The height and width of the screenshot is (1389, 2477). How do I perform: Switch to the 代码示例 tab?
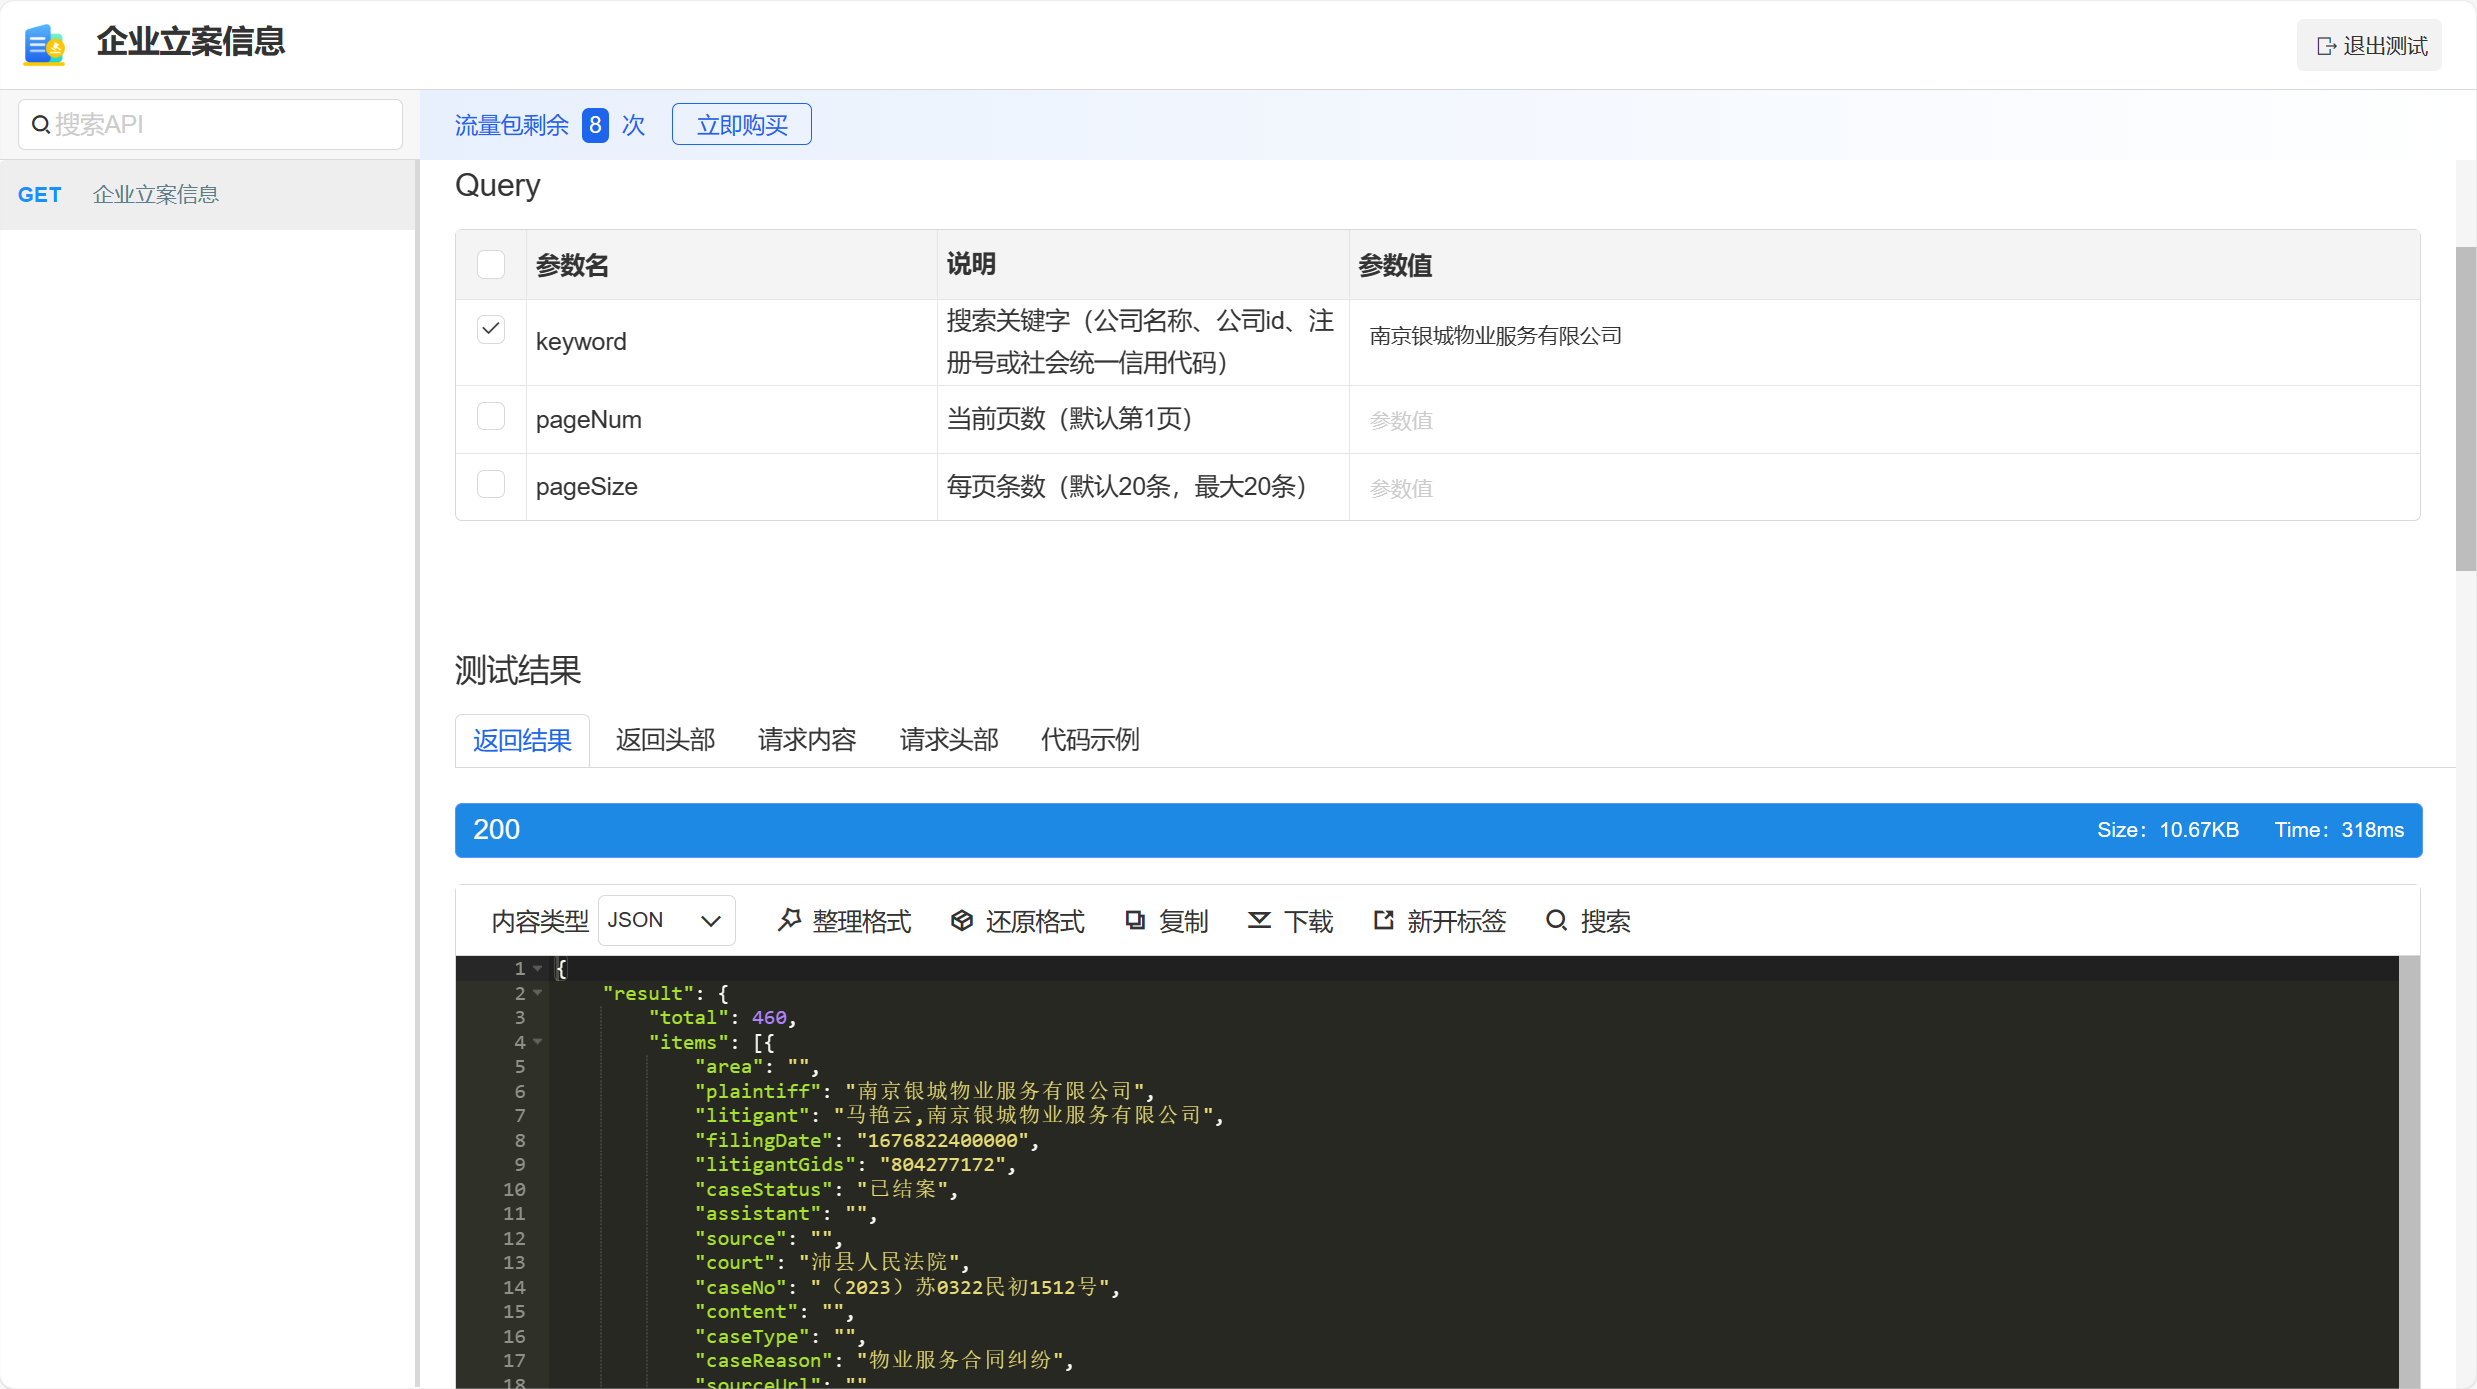[x=1090, y=740]
